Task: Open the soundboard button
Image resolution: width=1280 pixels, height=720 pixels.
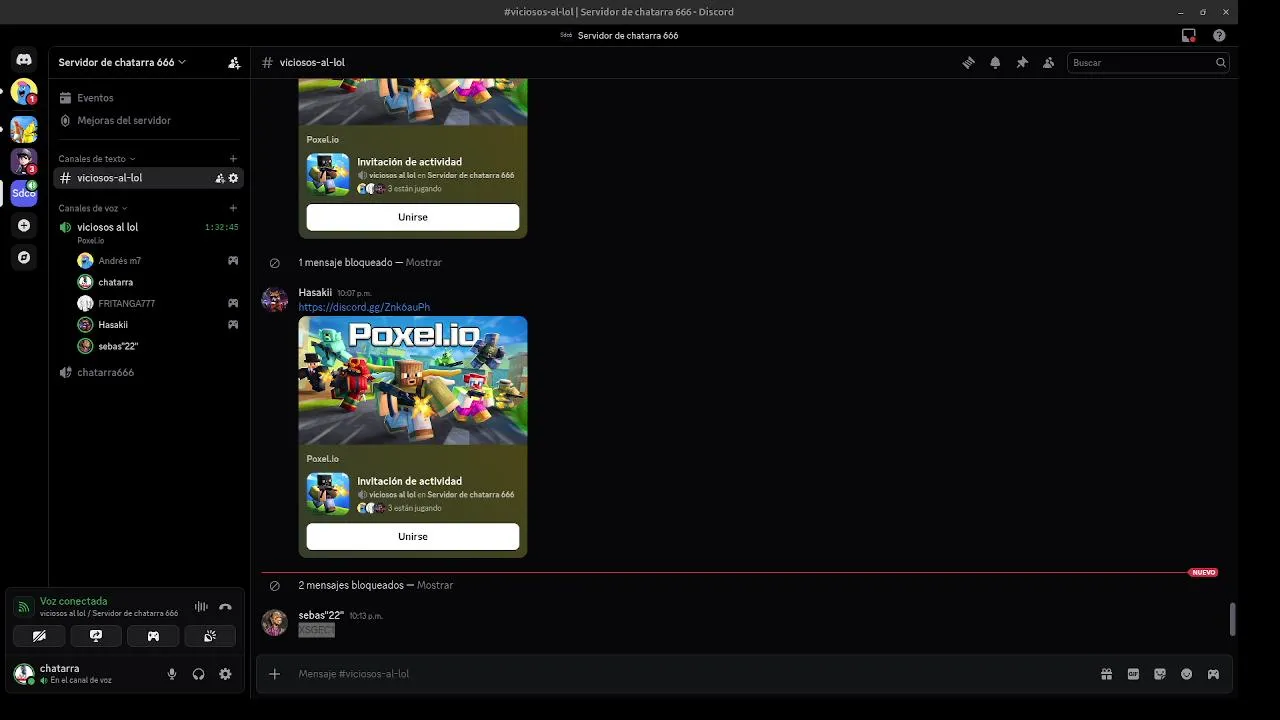Action: pyautogui.click(x=210, y=636)
